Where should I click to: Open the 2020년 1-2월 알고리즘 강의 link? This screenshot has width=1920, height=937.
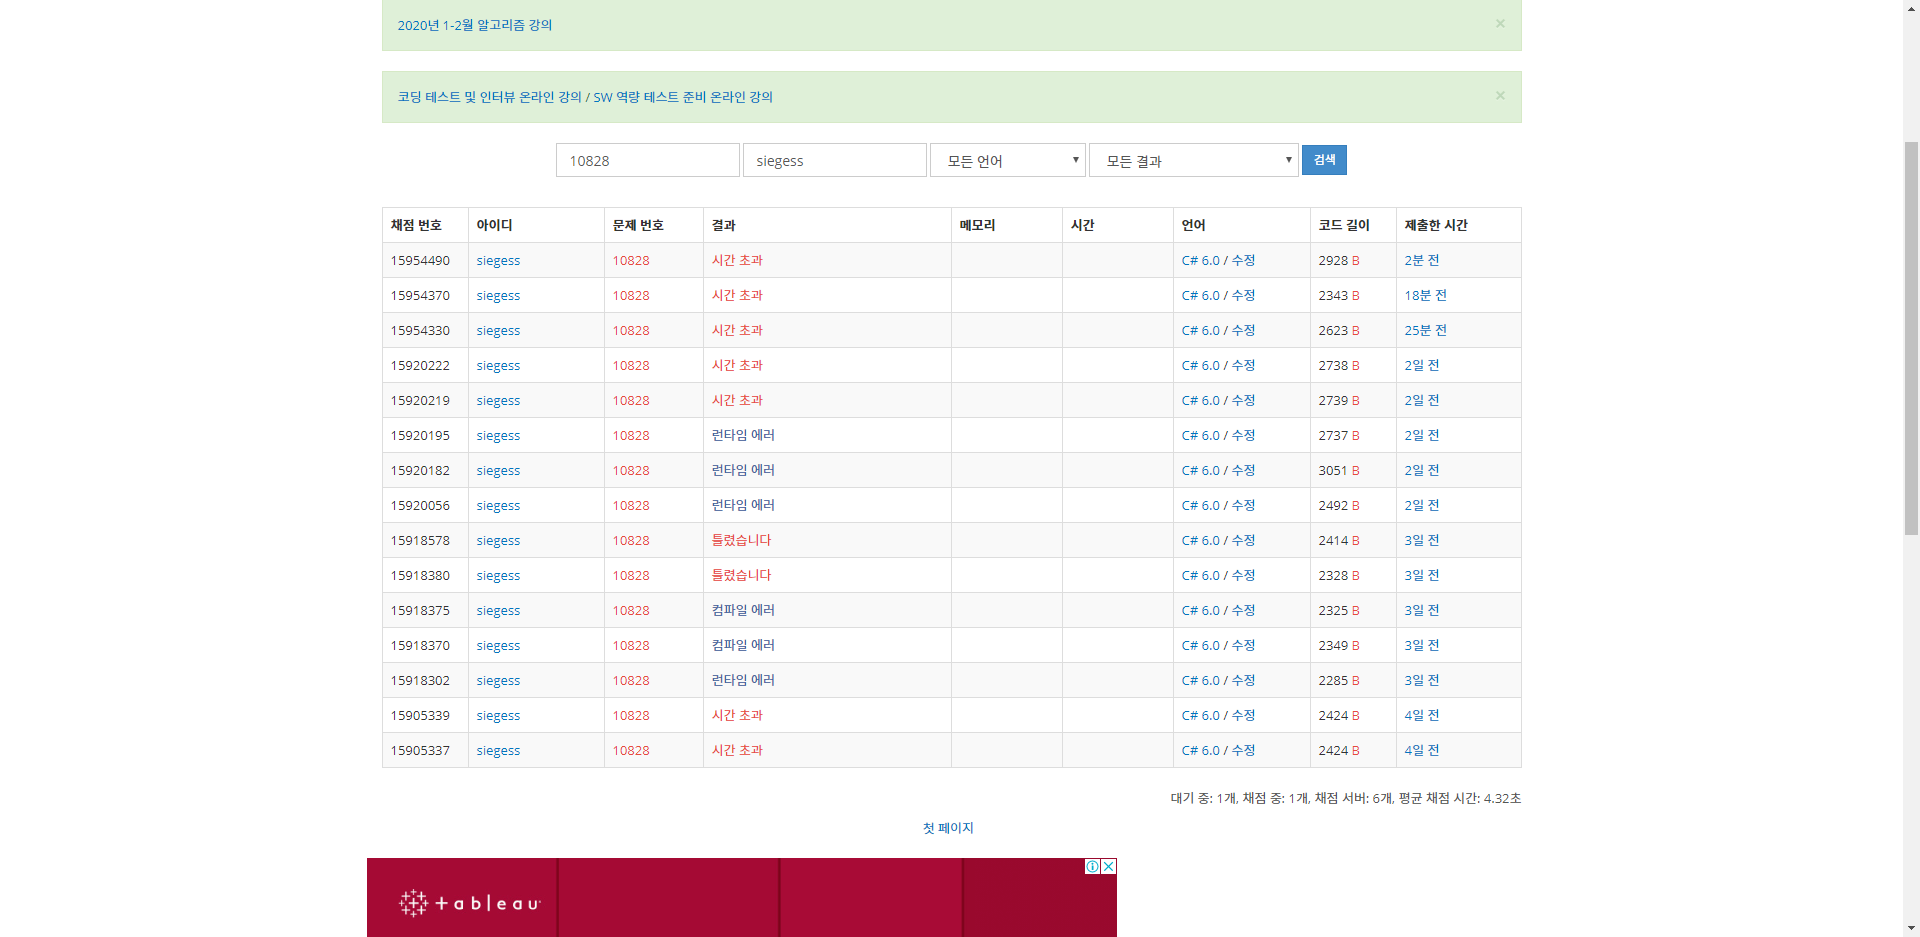(x=474, y=25)
